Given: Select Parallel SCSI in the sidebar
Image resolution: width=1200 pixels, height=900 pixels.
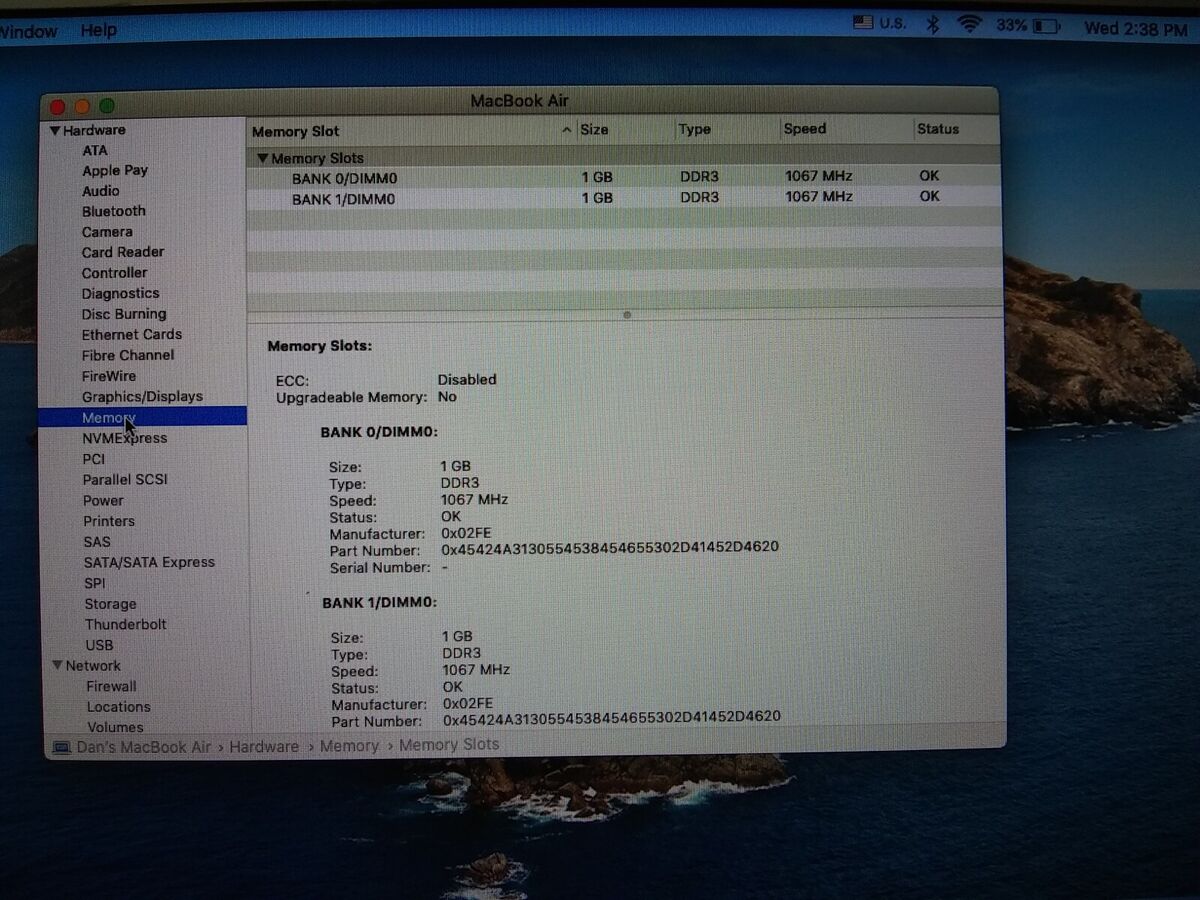Looking at the screenshot, I should coord(125,480).
